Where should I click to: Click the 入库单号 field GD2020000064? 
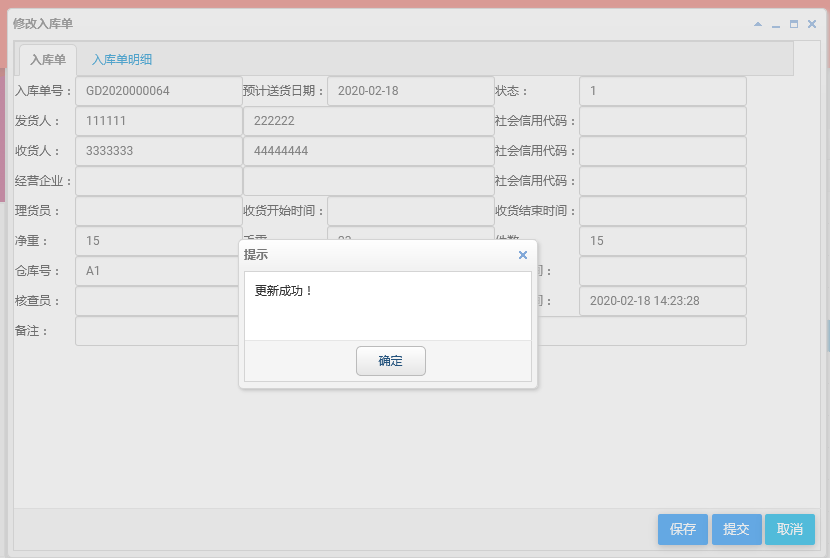(x=159, y=91)
